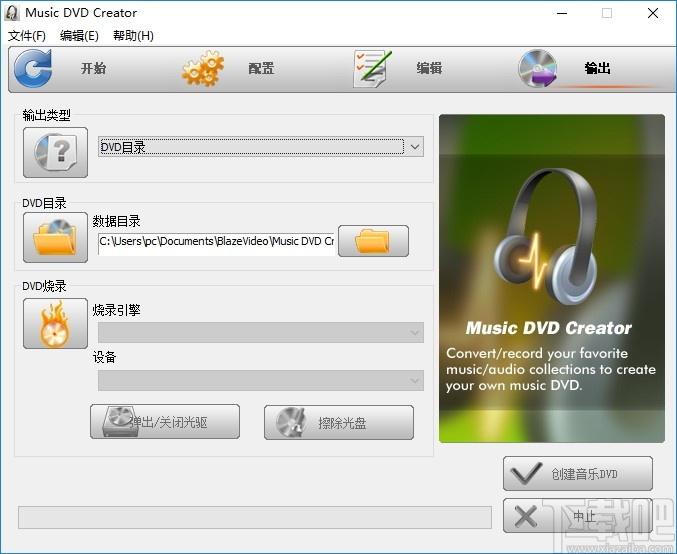Click the DVD burn flame disc icon

click(x=55, y=323)
